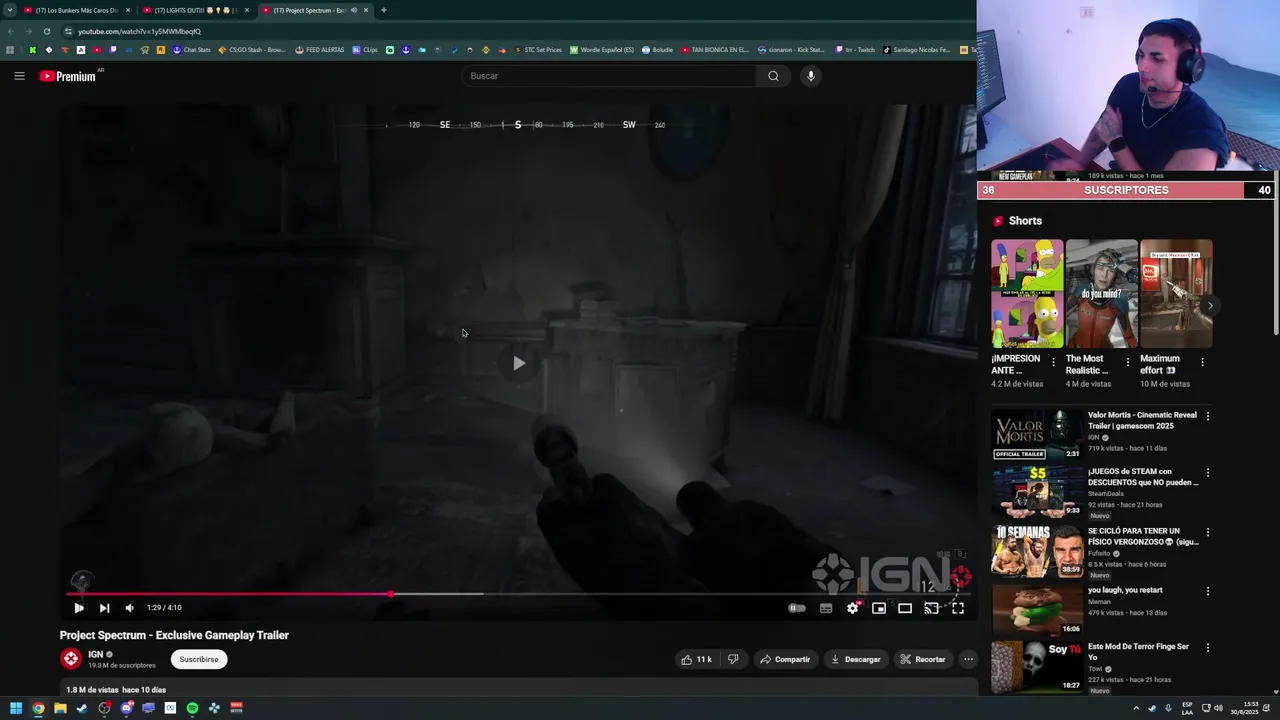Open Chat Stats bookmark
1280x720 pixels.
(x=191, y=50)
